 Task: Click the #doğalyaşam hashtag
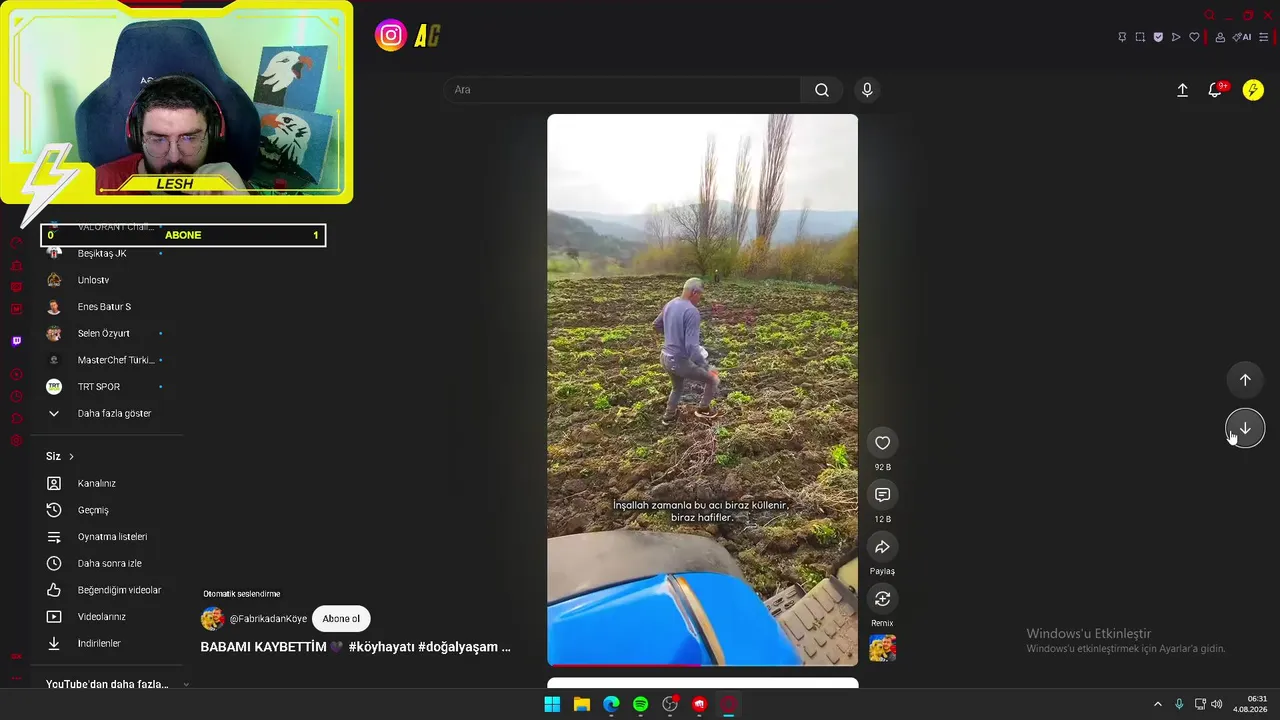tap(459, 647)
